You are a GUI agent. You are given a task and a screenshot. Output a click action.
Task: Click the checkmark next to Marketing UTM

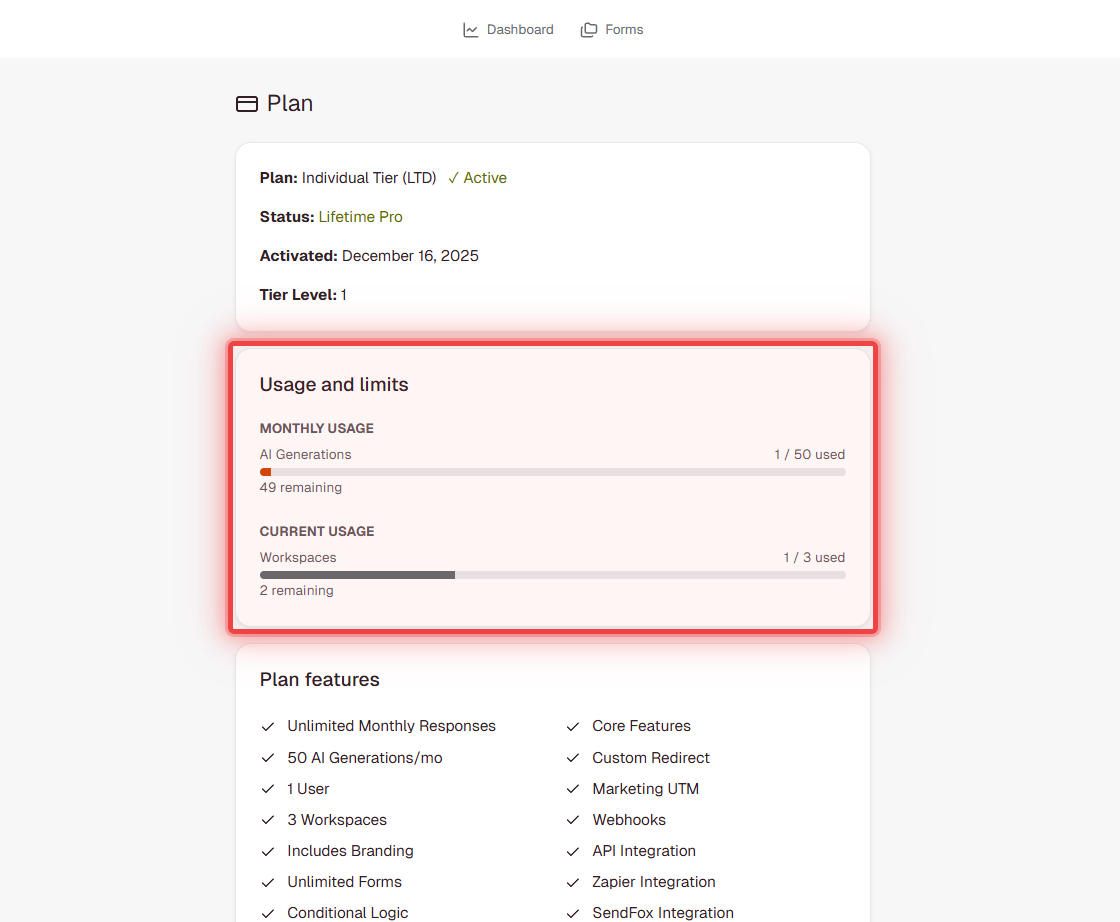pos(571,789)
